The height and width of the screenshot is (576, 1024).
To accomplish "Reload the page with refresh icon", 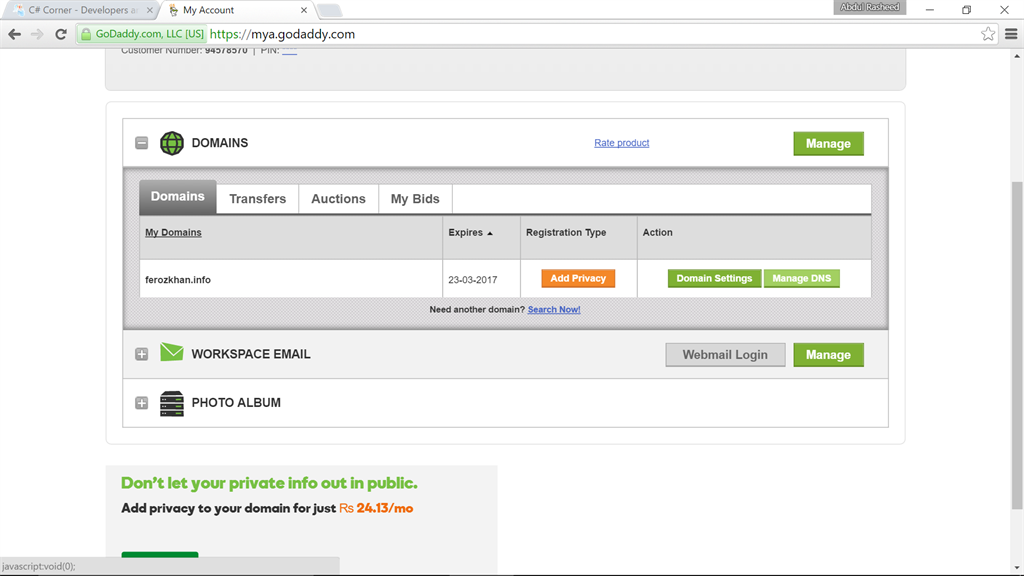I will pyautogui.click(x=61, y=34).
